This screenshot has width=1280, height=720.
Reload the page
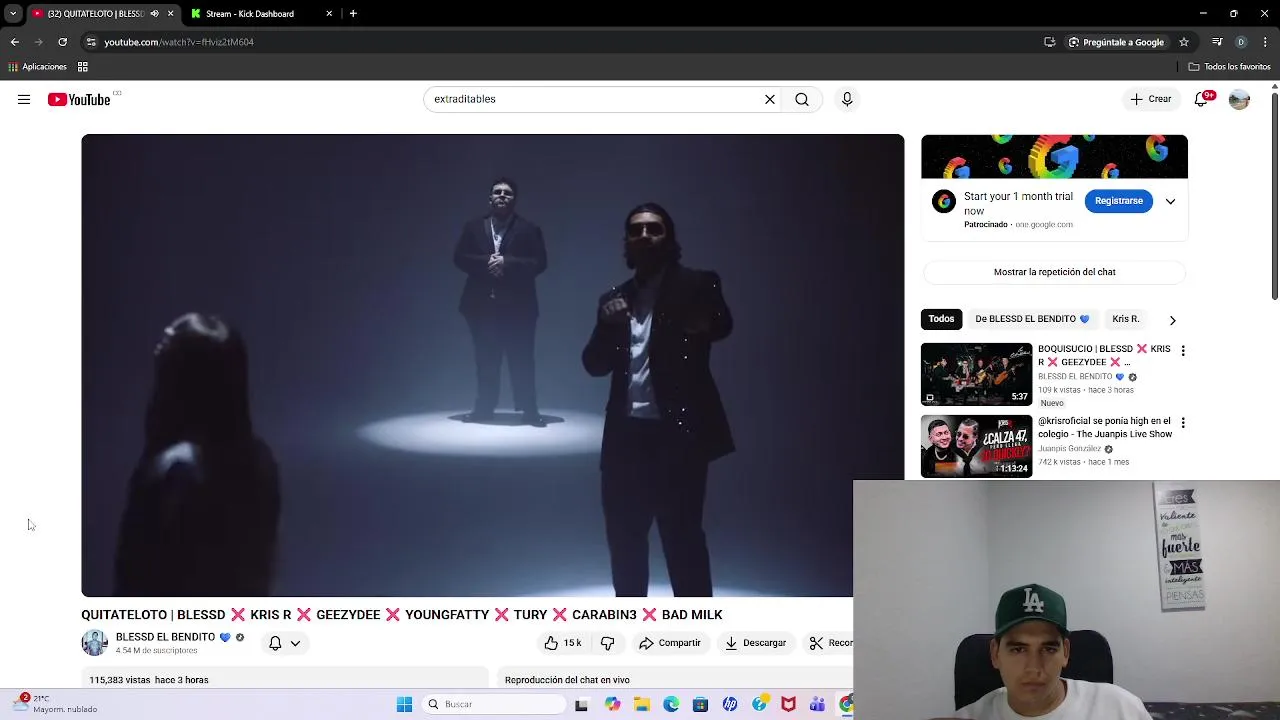tap(62, 42)
